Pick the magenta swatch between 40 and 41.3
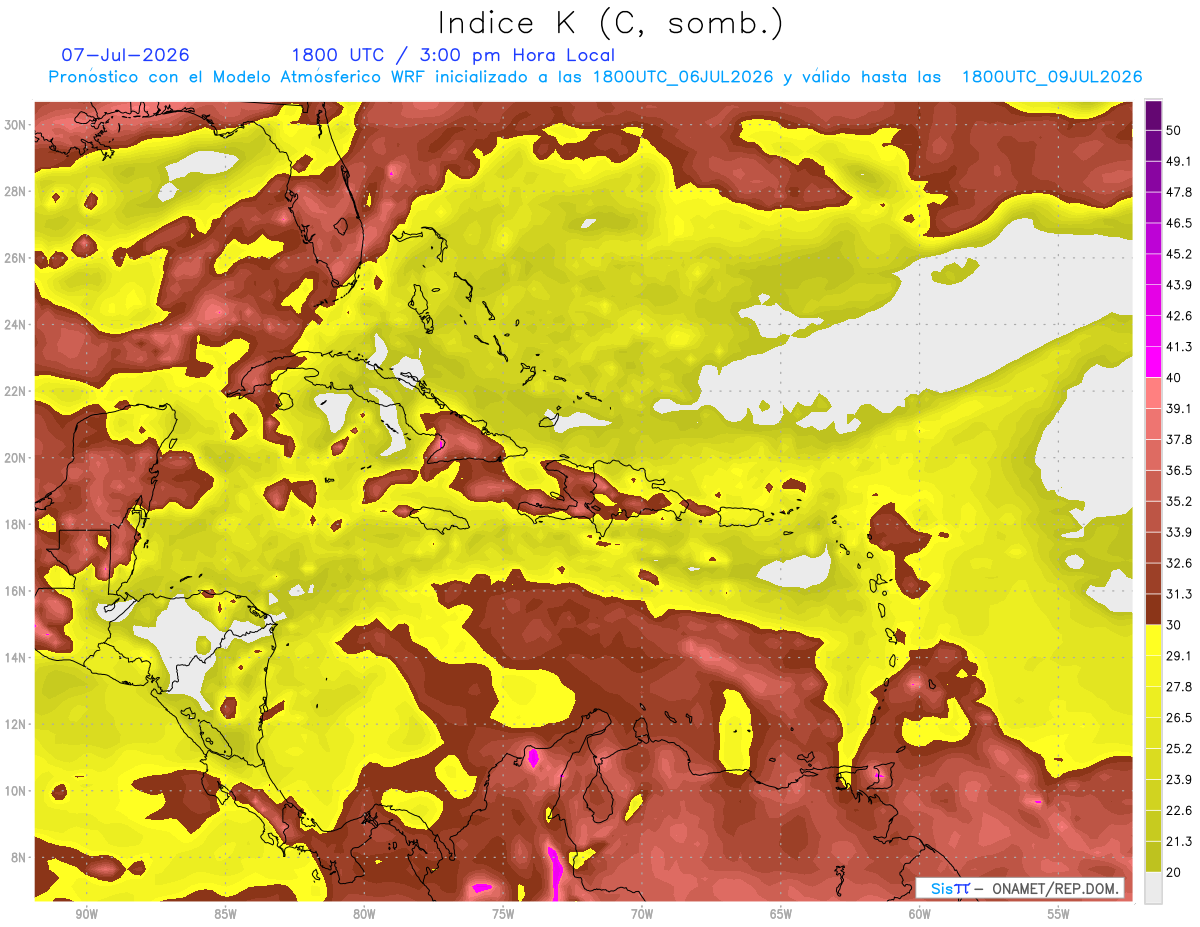This screenshot has height=927, width=1200. [1153, 362]
